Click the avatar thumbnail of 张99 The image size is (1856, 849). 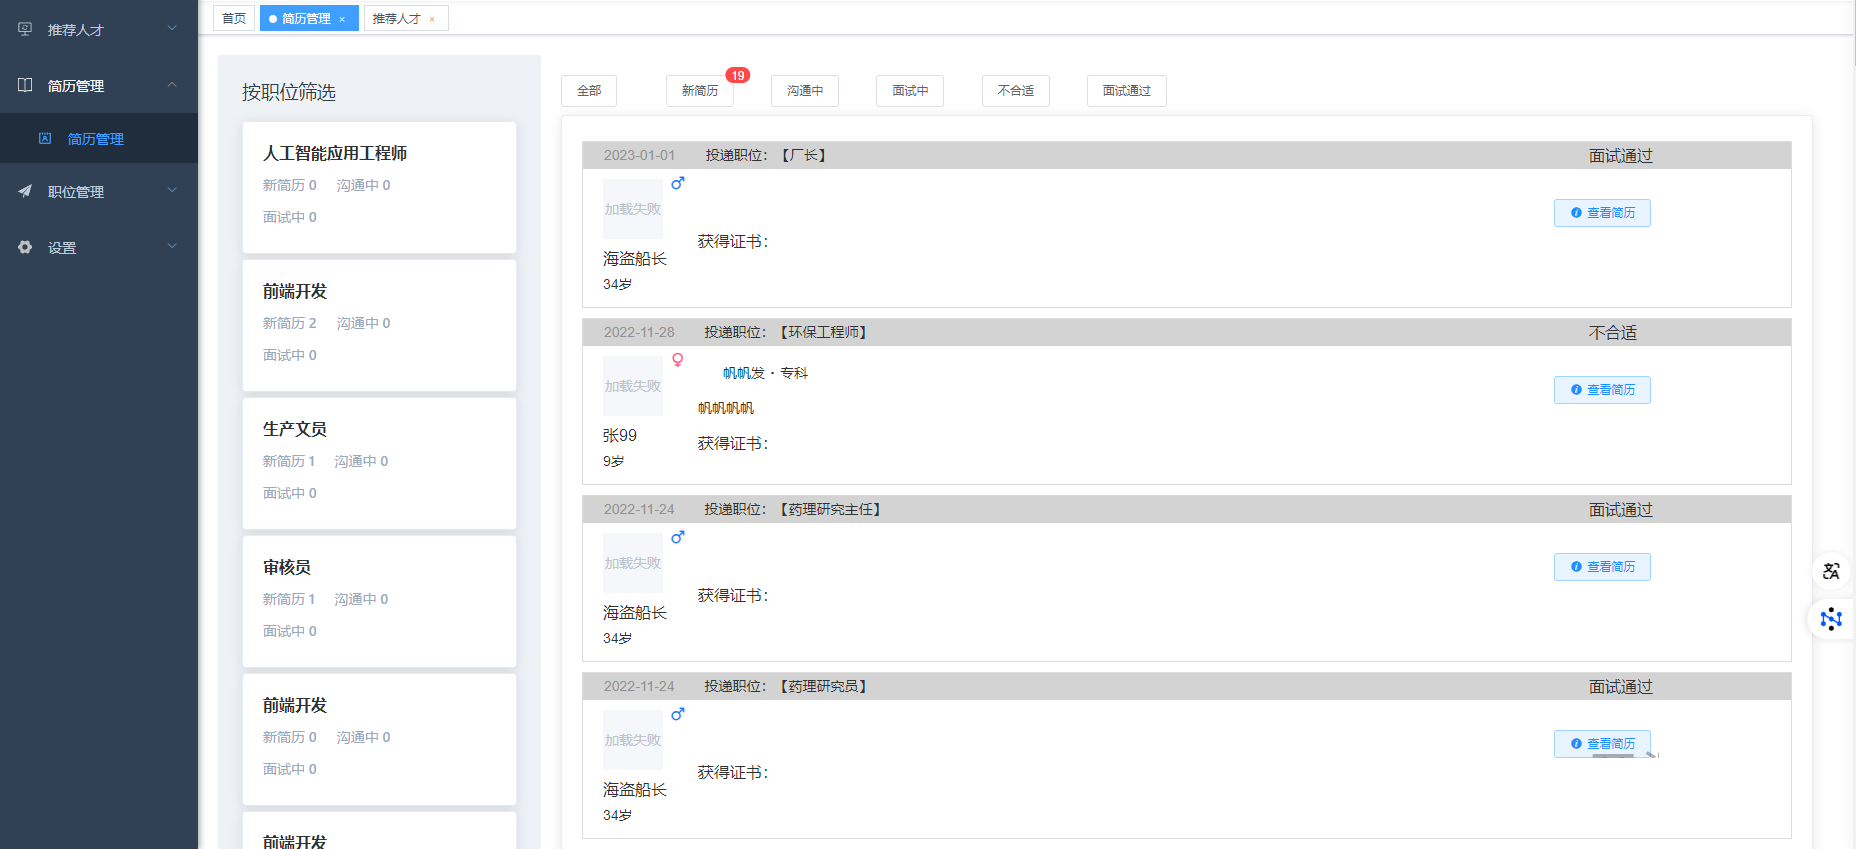point(633,386)
